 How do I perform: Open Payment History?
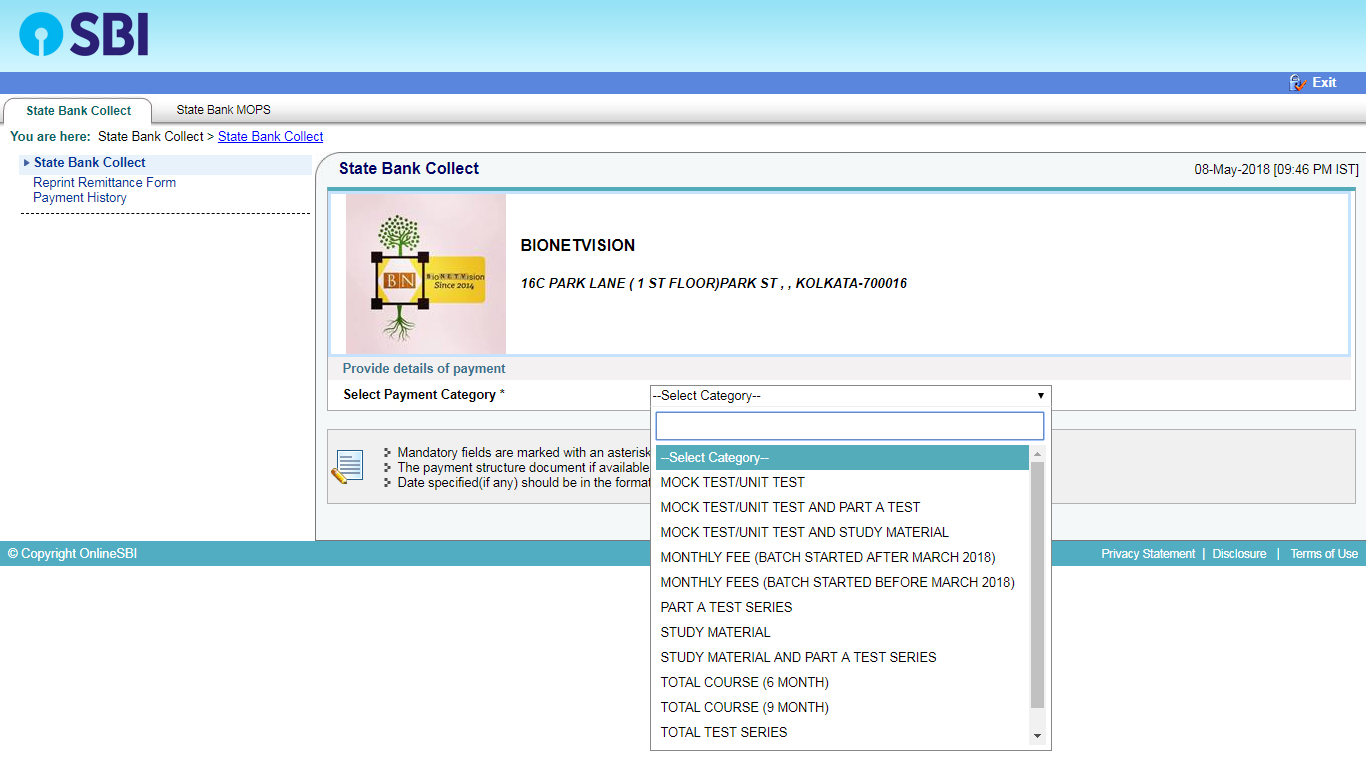tap(80, 198)
